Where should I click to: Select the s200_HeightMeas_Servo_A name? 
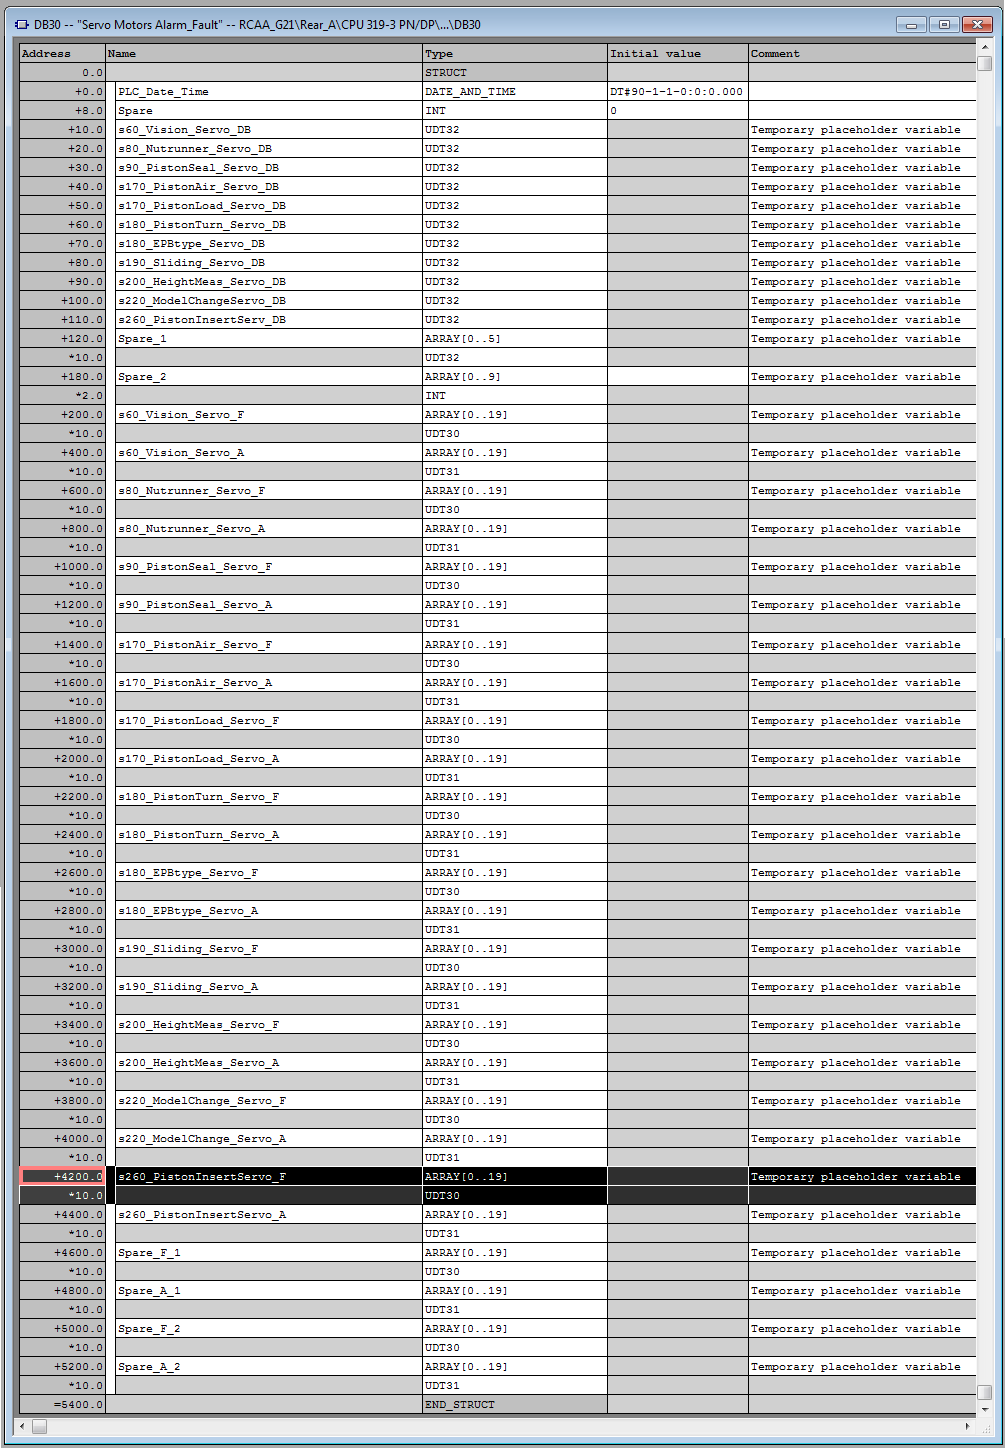pyautogui.click(x=269, y=1063)
